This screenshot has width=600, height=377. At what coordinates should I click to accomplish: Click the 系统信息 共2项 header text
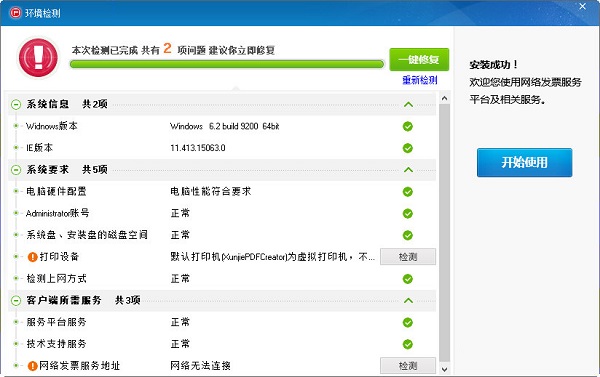coord(67,104)
